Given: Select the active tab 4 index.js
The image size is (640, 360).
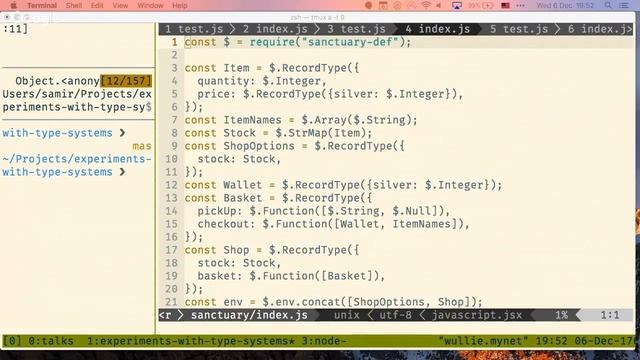Looking at the screenshot, I should [x=438, y=29].
